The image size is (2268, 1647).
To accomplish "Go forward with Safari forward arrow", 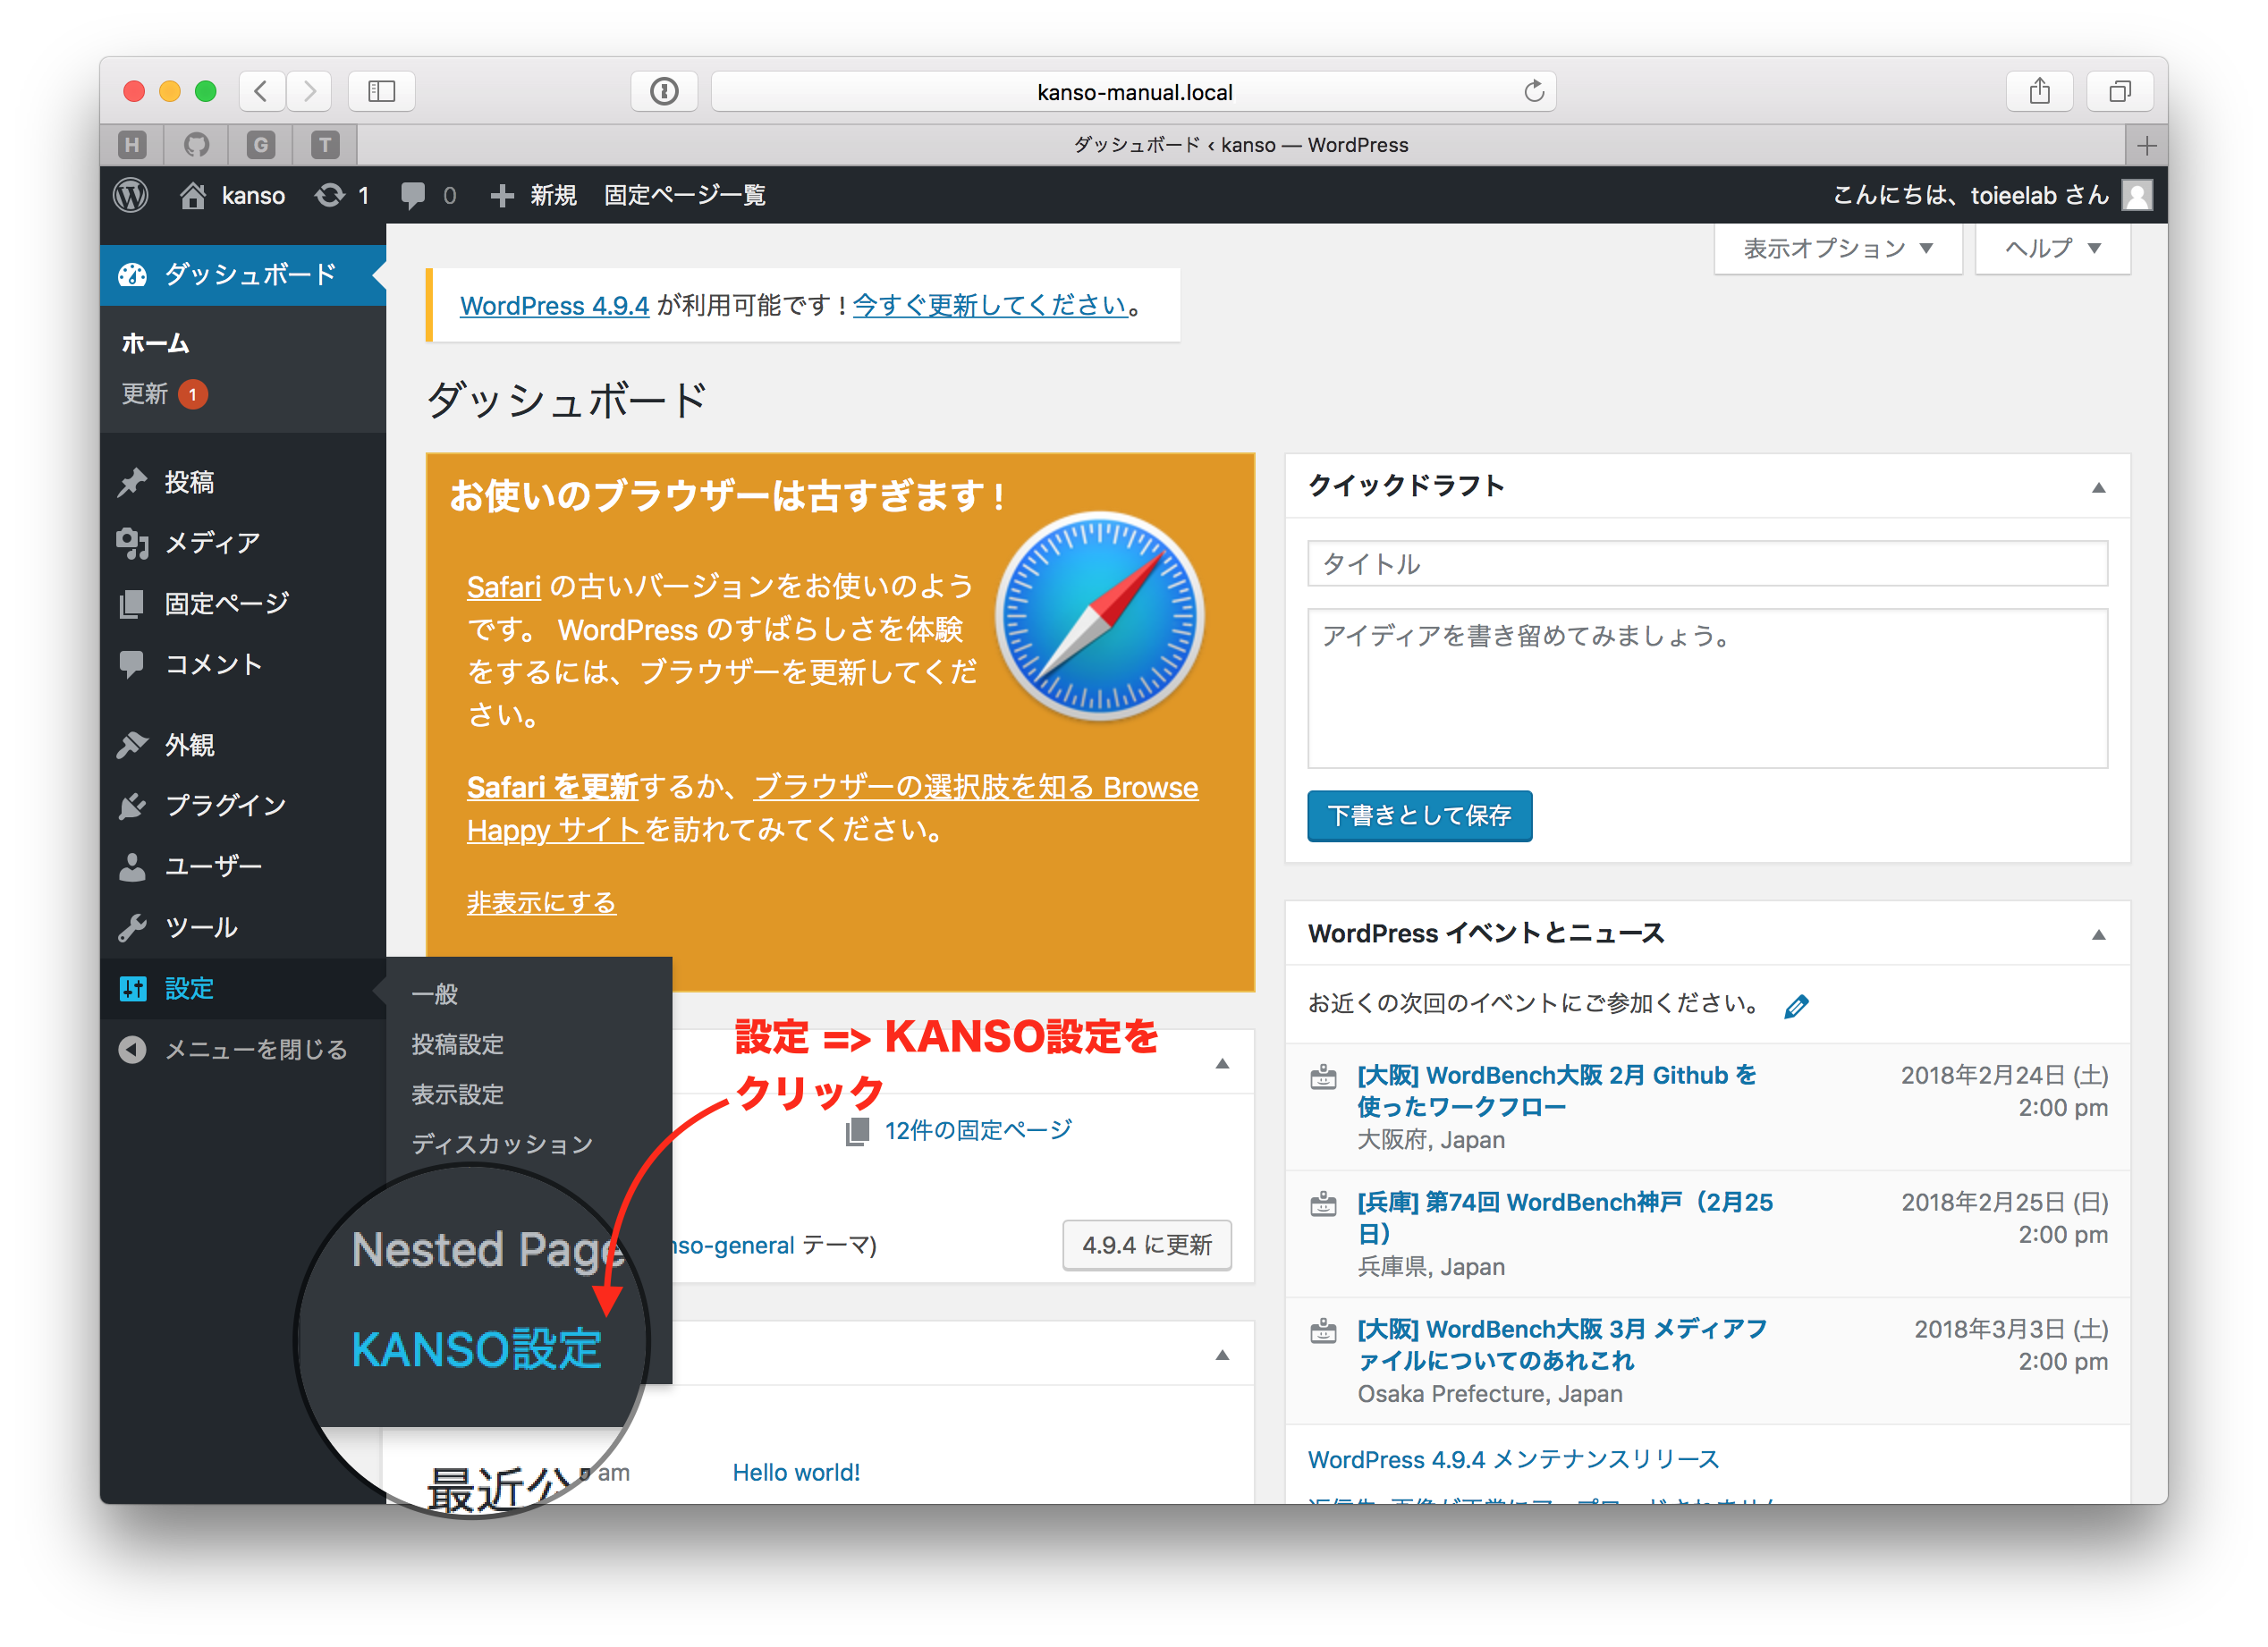I will coord(309,92).
